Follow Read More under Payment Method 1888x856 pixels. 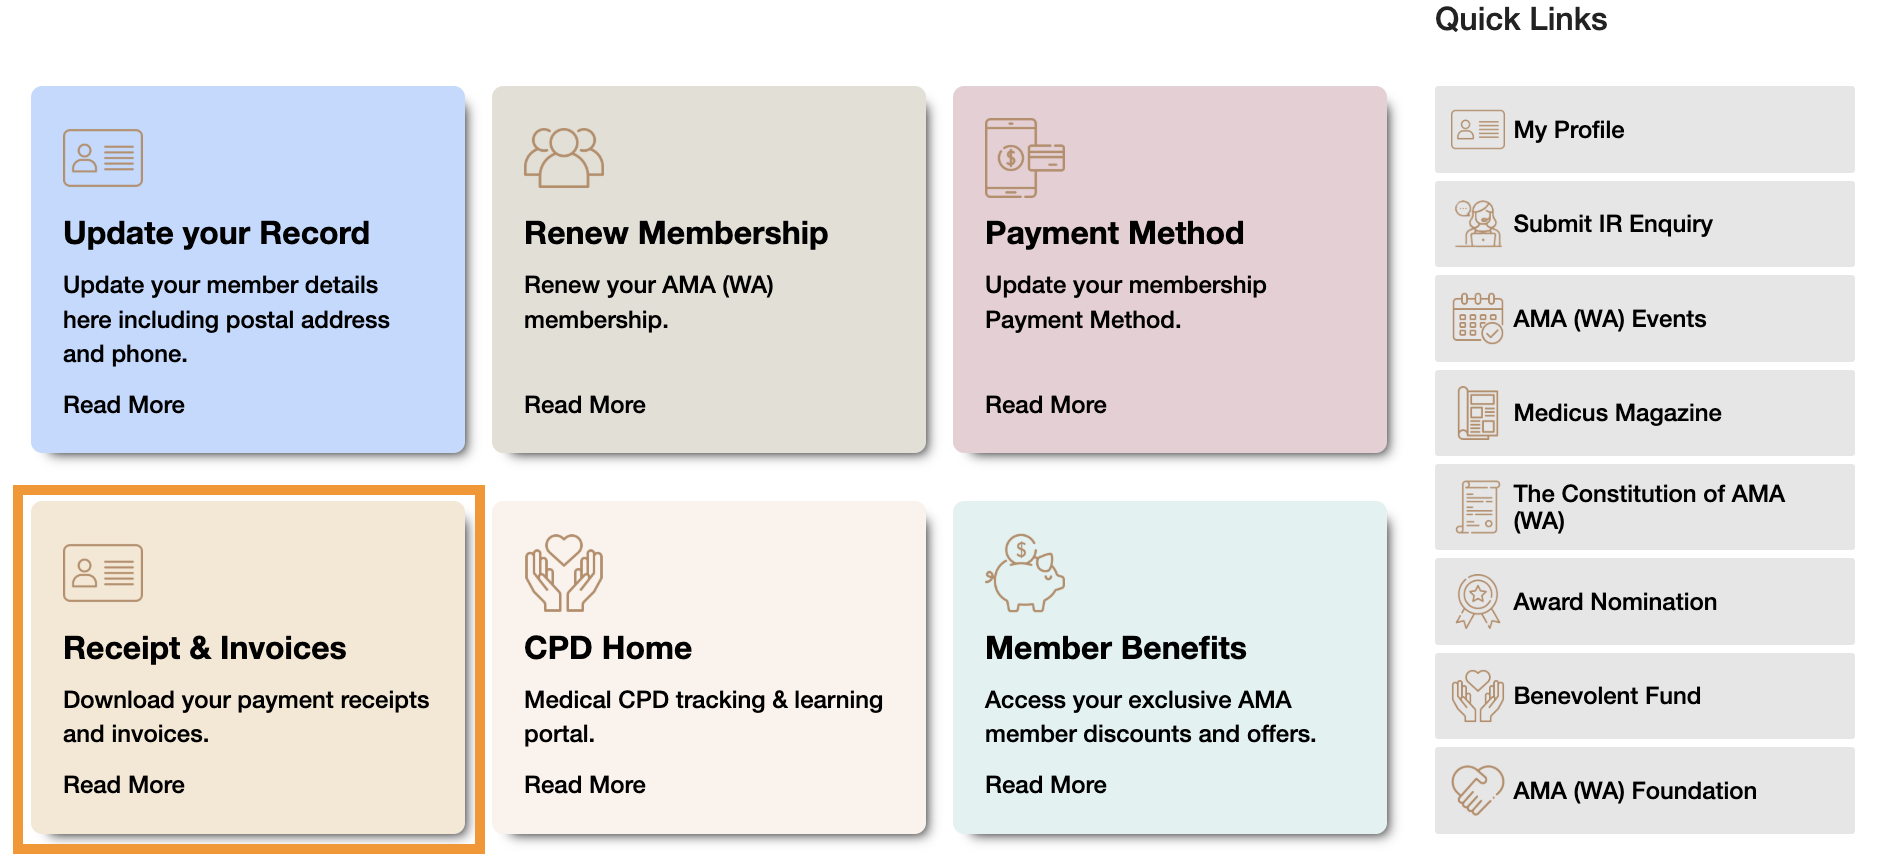tap(1046, 405)
